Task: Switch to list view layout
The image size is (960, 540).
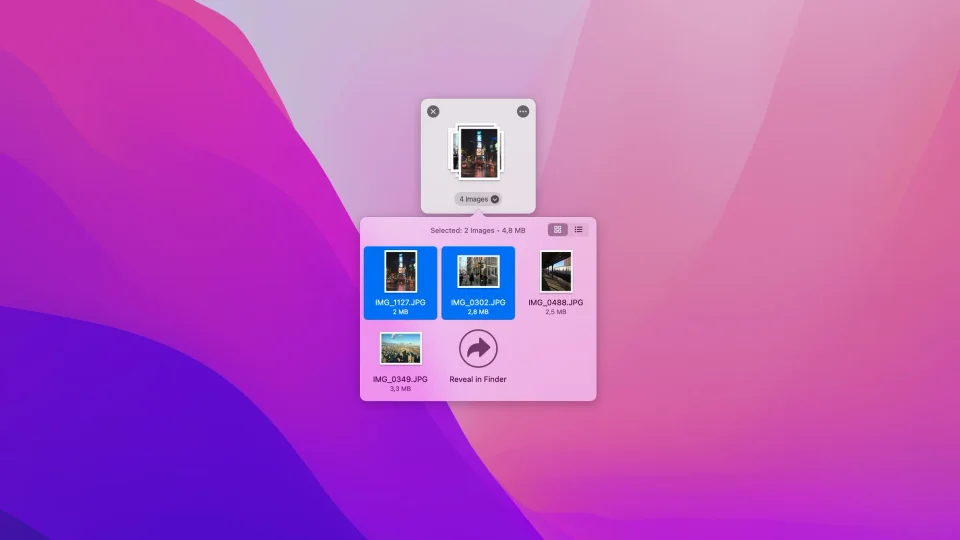Action: pyautogui.click(x=578, y=230)
